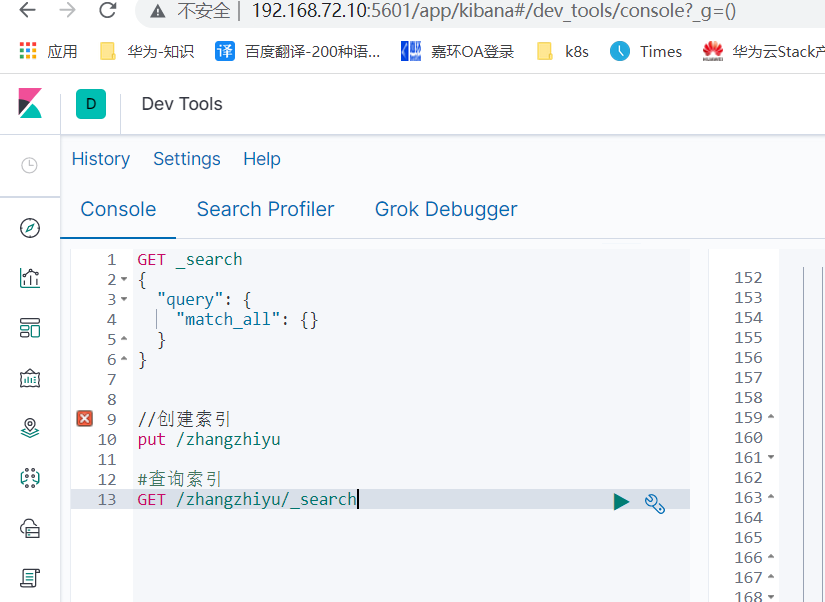Image resolution: width=825 pixels, height=602 pixels.
Task: Open the Times bookmark
Action: point(646,52)
